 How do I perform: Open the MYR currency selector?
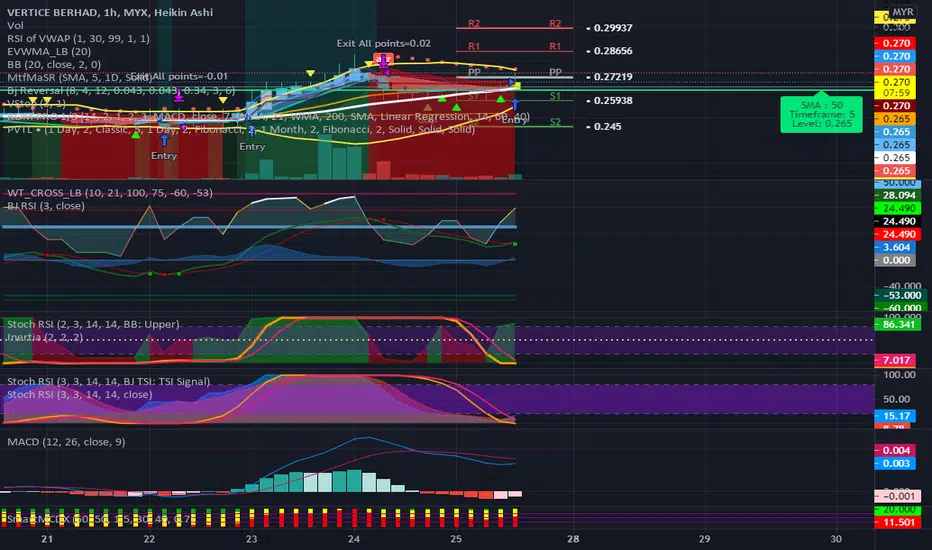pos(903,12)
